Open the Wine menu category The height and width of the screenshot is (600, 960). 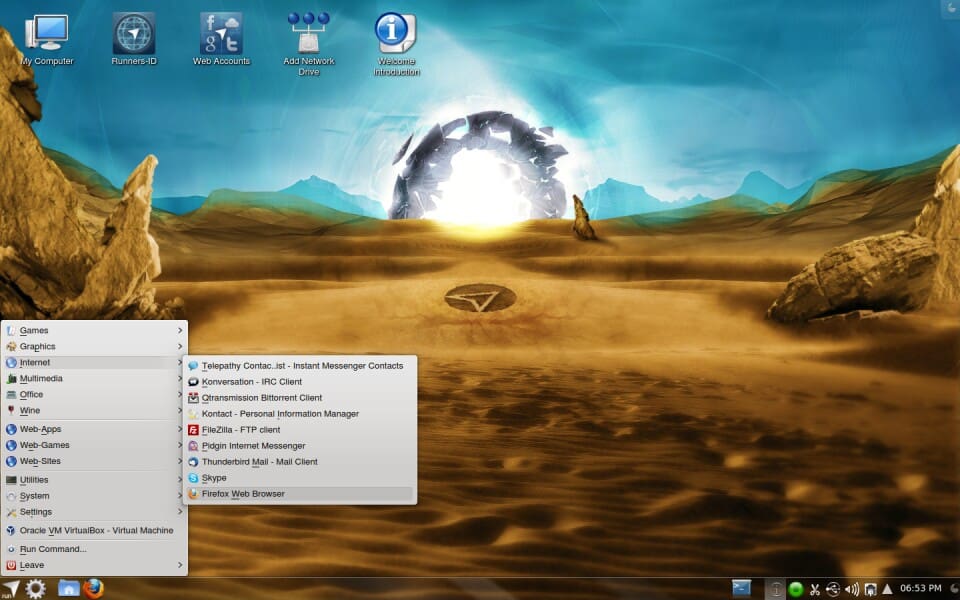click(x=95, y=410)
